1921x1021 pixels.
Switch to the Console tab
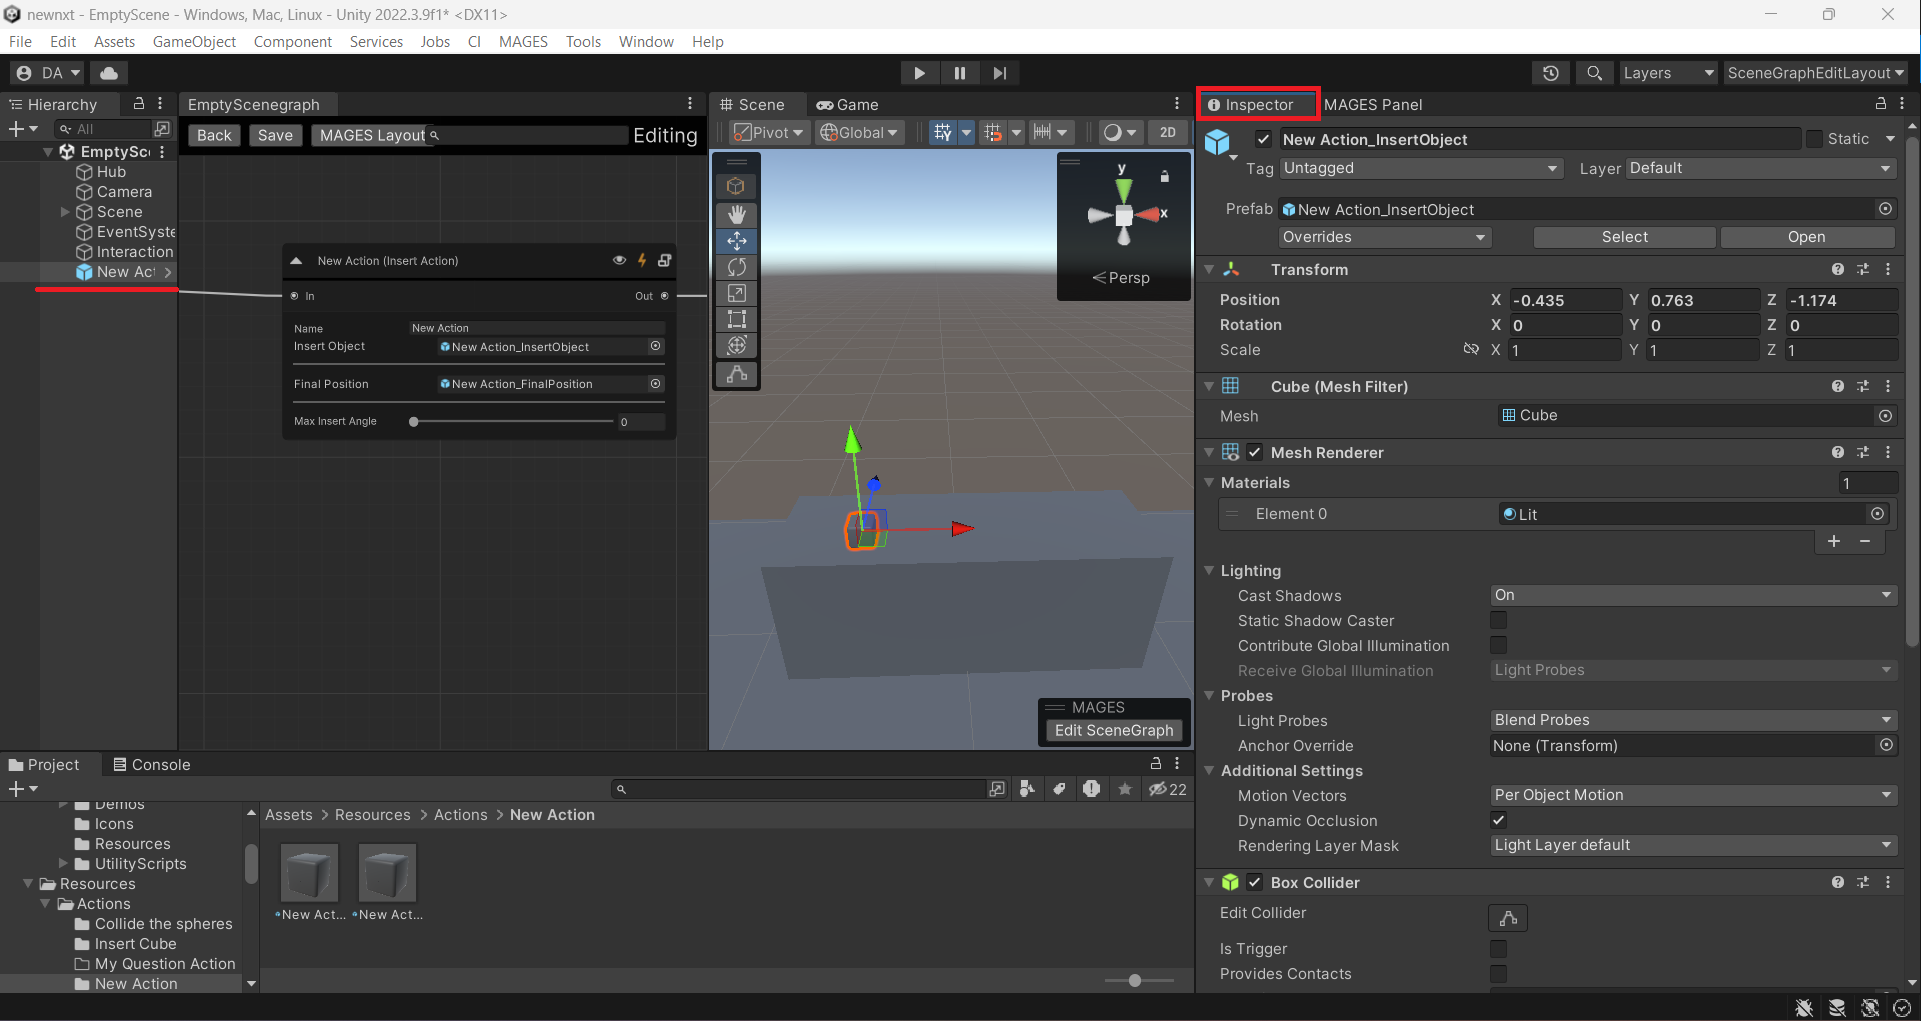tap(151, 764)
